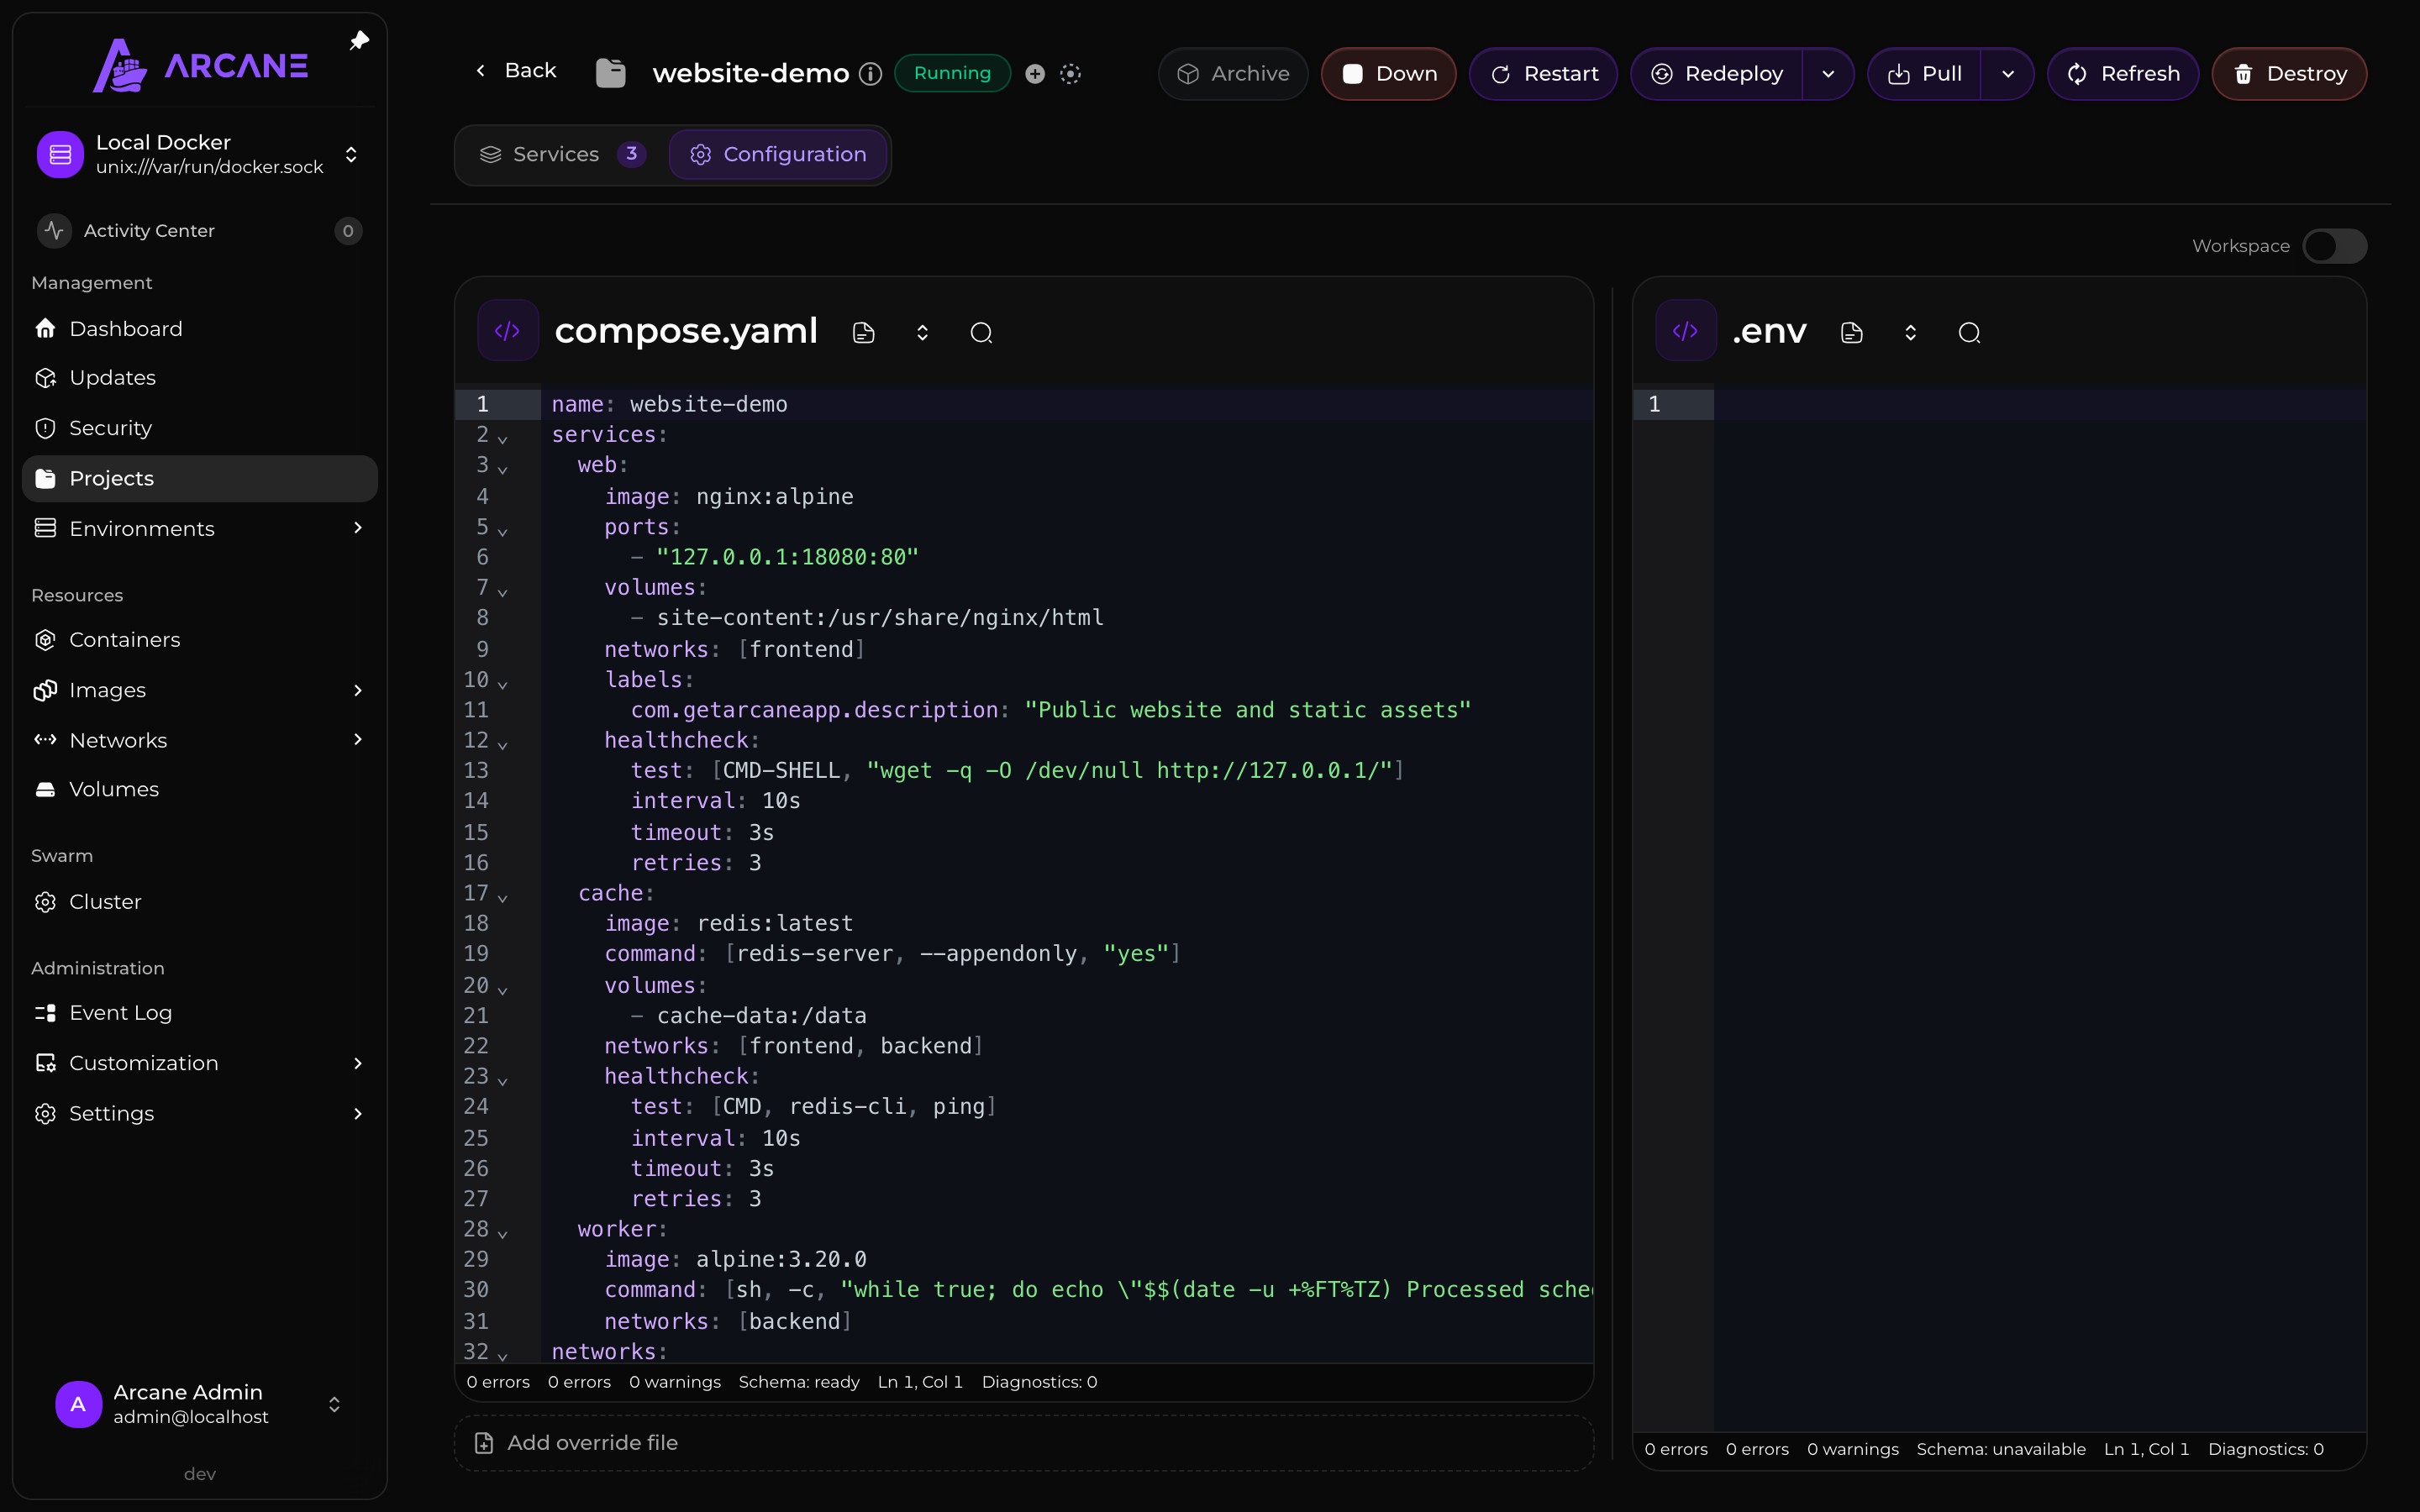
Task: Open Event Log
Action: coord(200,1013)
